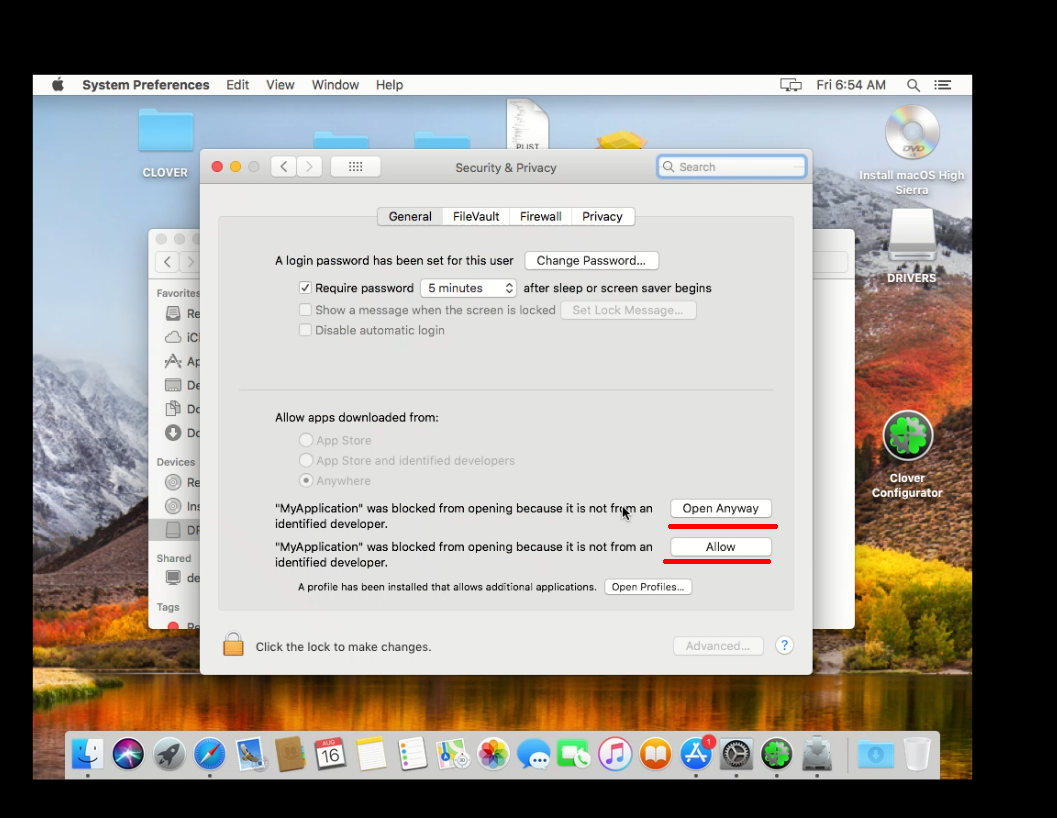1057x818 pixels.
Task: Open Launchpad rocket icon in dock
Action: [x=169, y=753]
